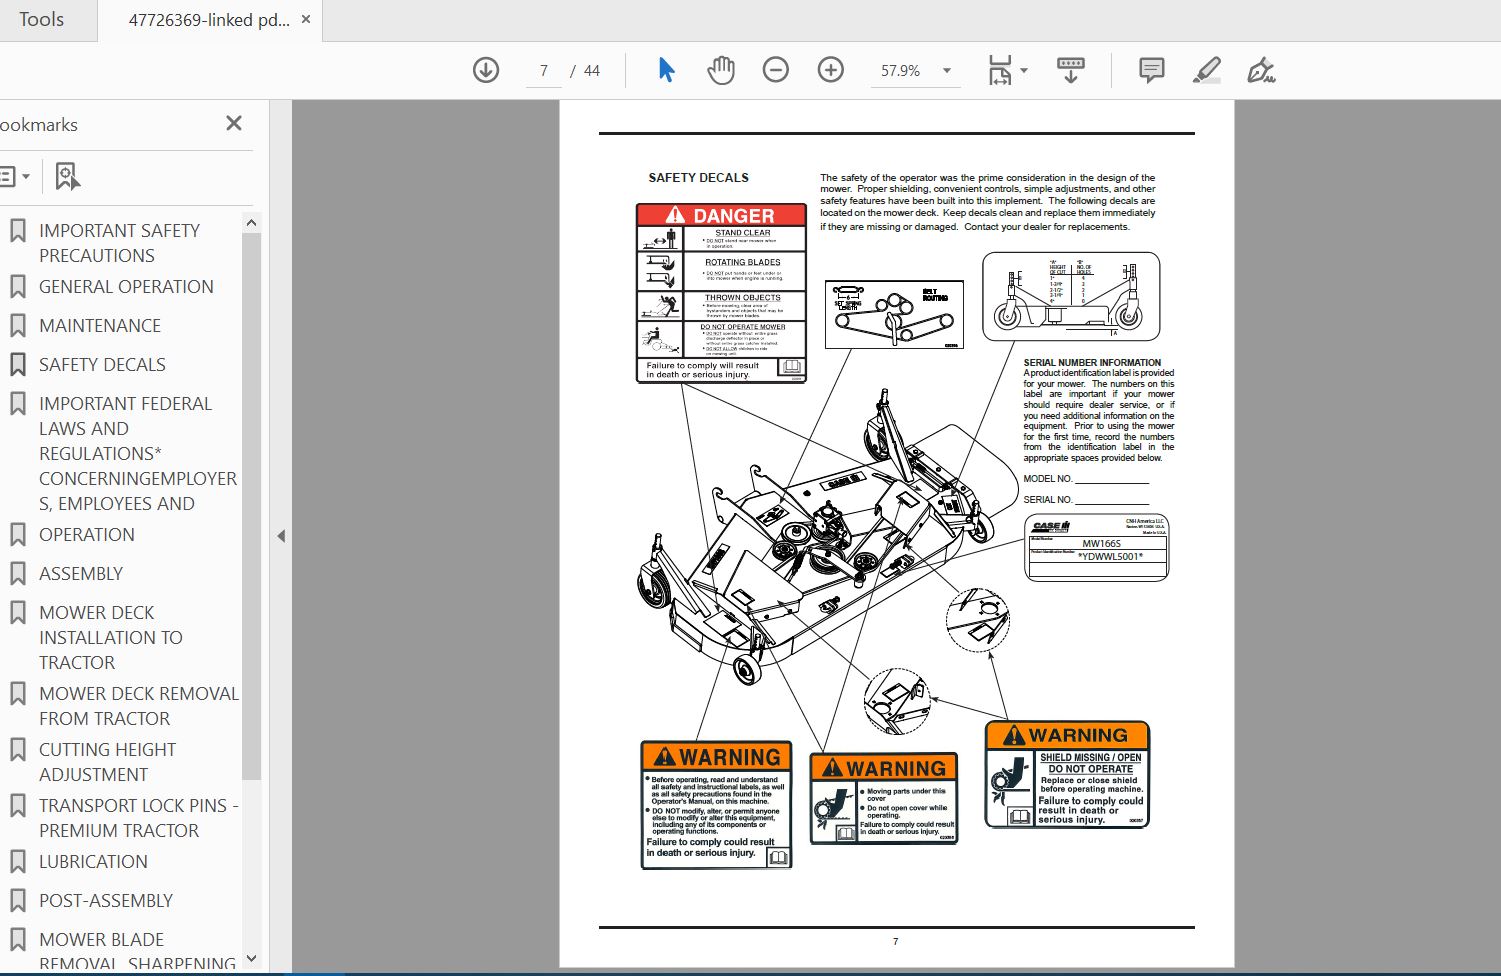Select the ASSEMBLY bookmark
The height and width of the screenshot is (976, 1501).
[x=81, y=574]
